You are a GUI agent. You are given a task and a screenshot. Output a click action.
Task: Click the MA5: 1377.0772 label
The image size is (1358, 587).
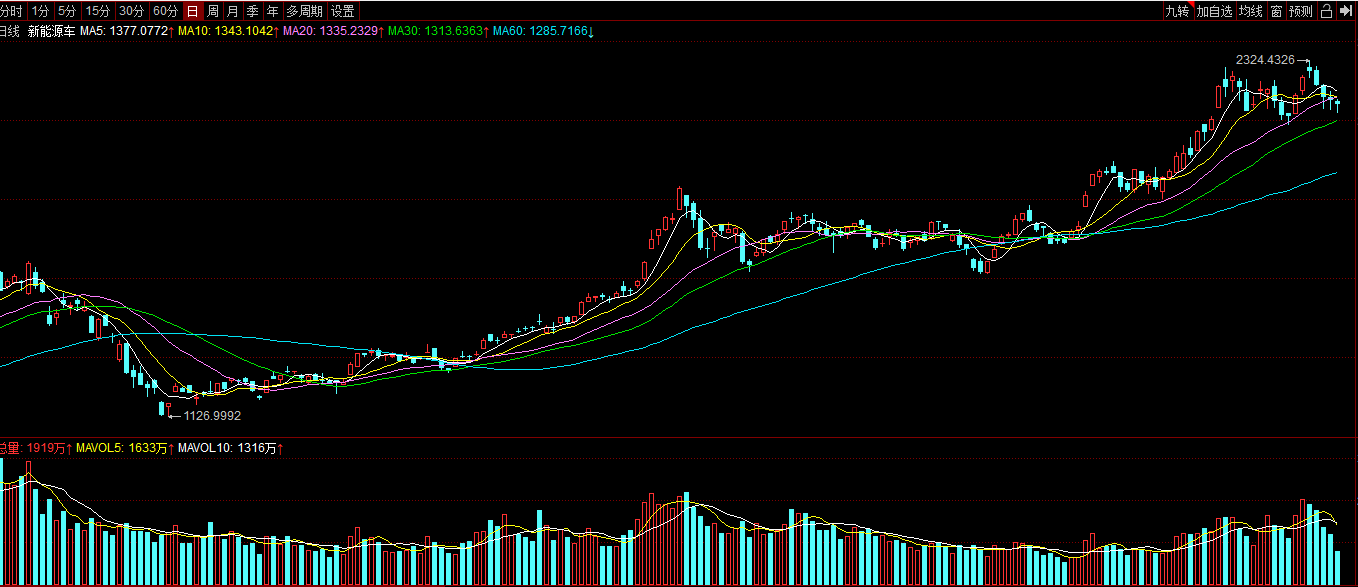pos(123,32)
